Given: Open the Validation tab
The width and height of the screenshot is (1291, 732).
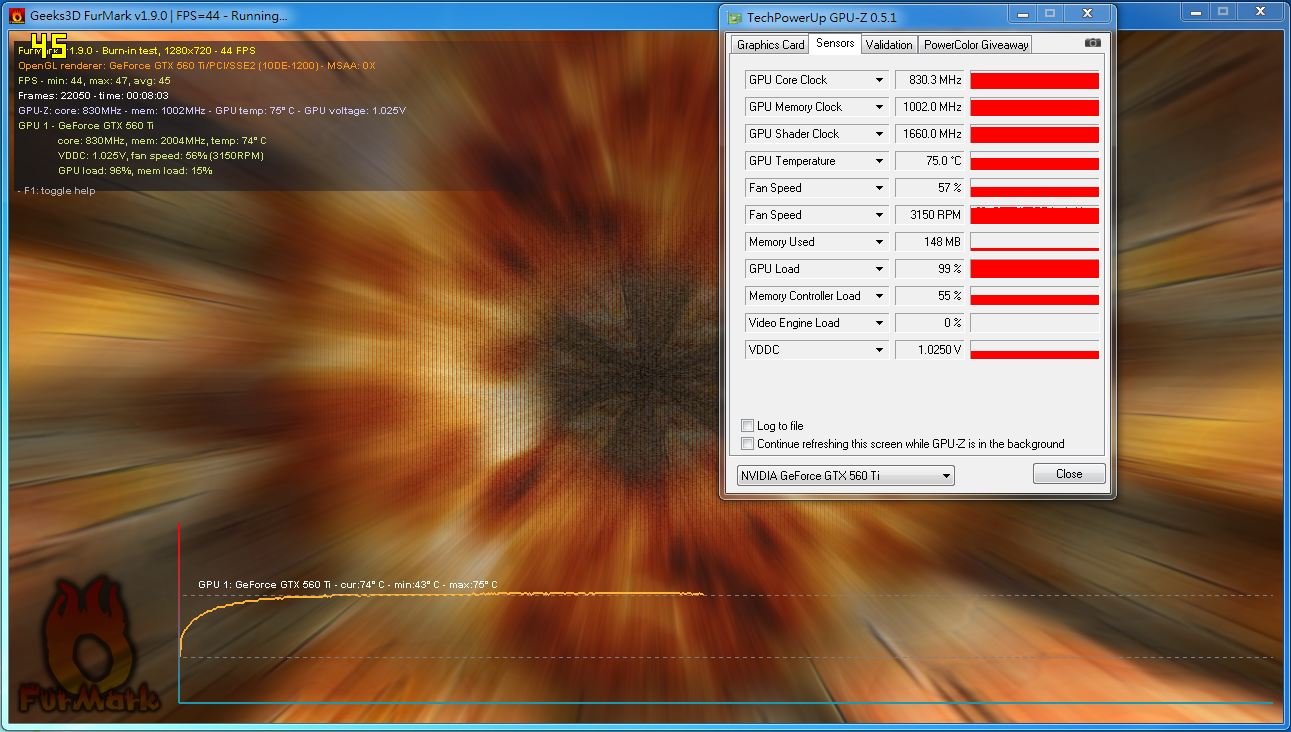Looking at the screenshot, I should (889, 45).
